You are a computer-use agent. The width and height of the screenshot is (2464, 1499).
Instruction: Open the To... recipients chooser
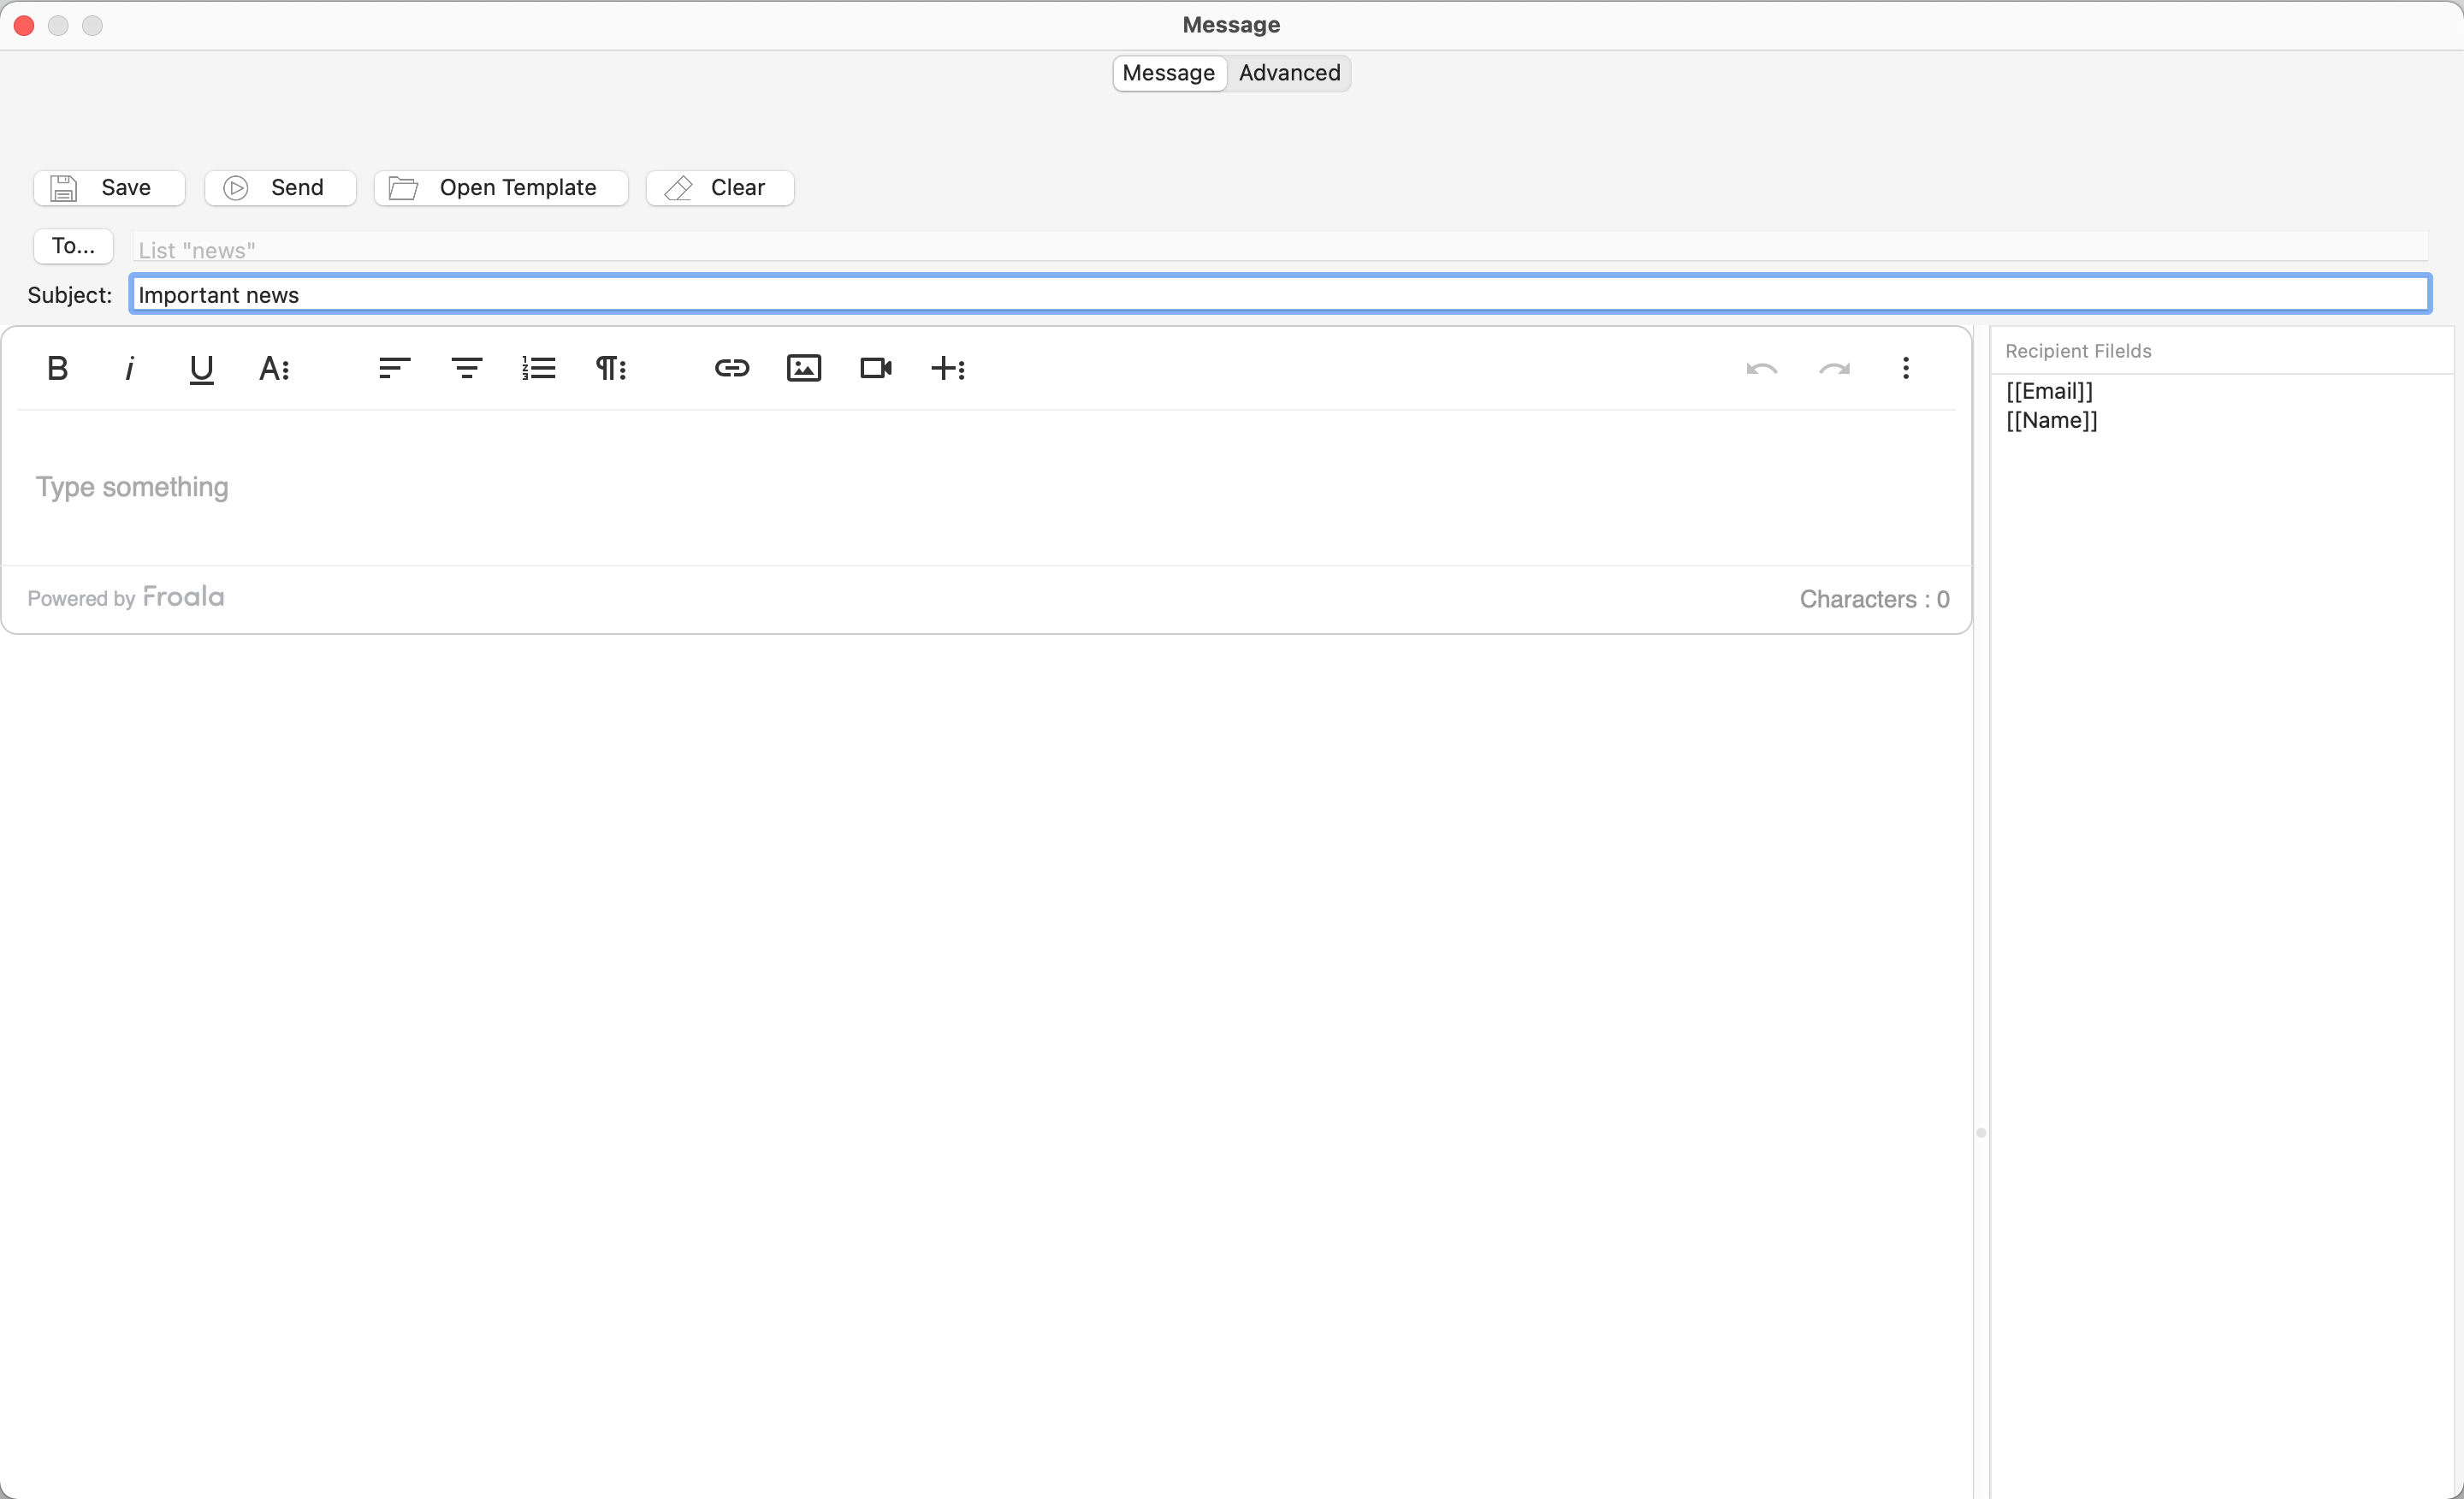point(73,246)
